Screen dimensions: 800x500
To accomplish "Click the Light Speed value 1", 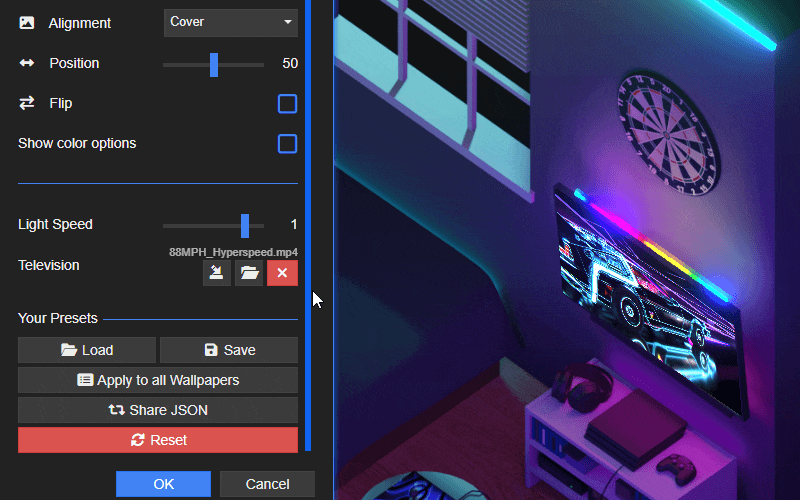I will (x=293, y=224).
